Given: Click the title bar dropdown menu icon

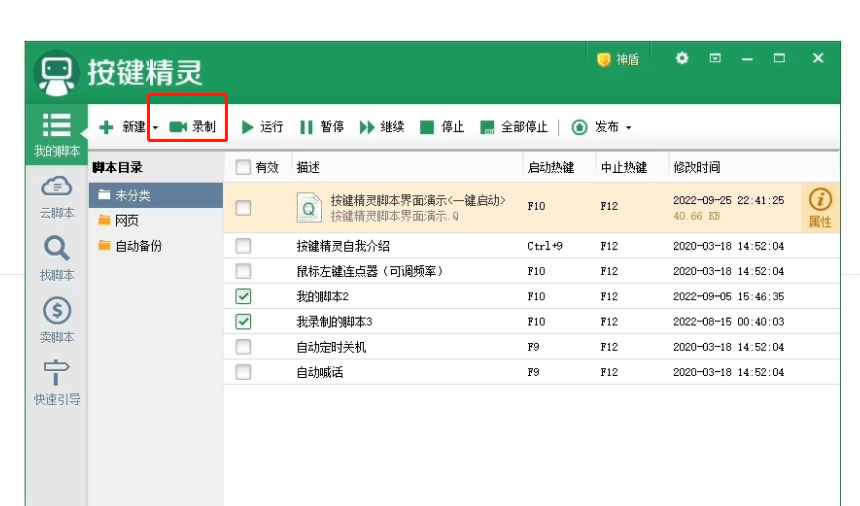Looking at the screenshot, I should (x=715, y=58).
